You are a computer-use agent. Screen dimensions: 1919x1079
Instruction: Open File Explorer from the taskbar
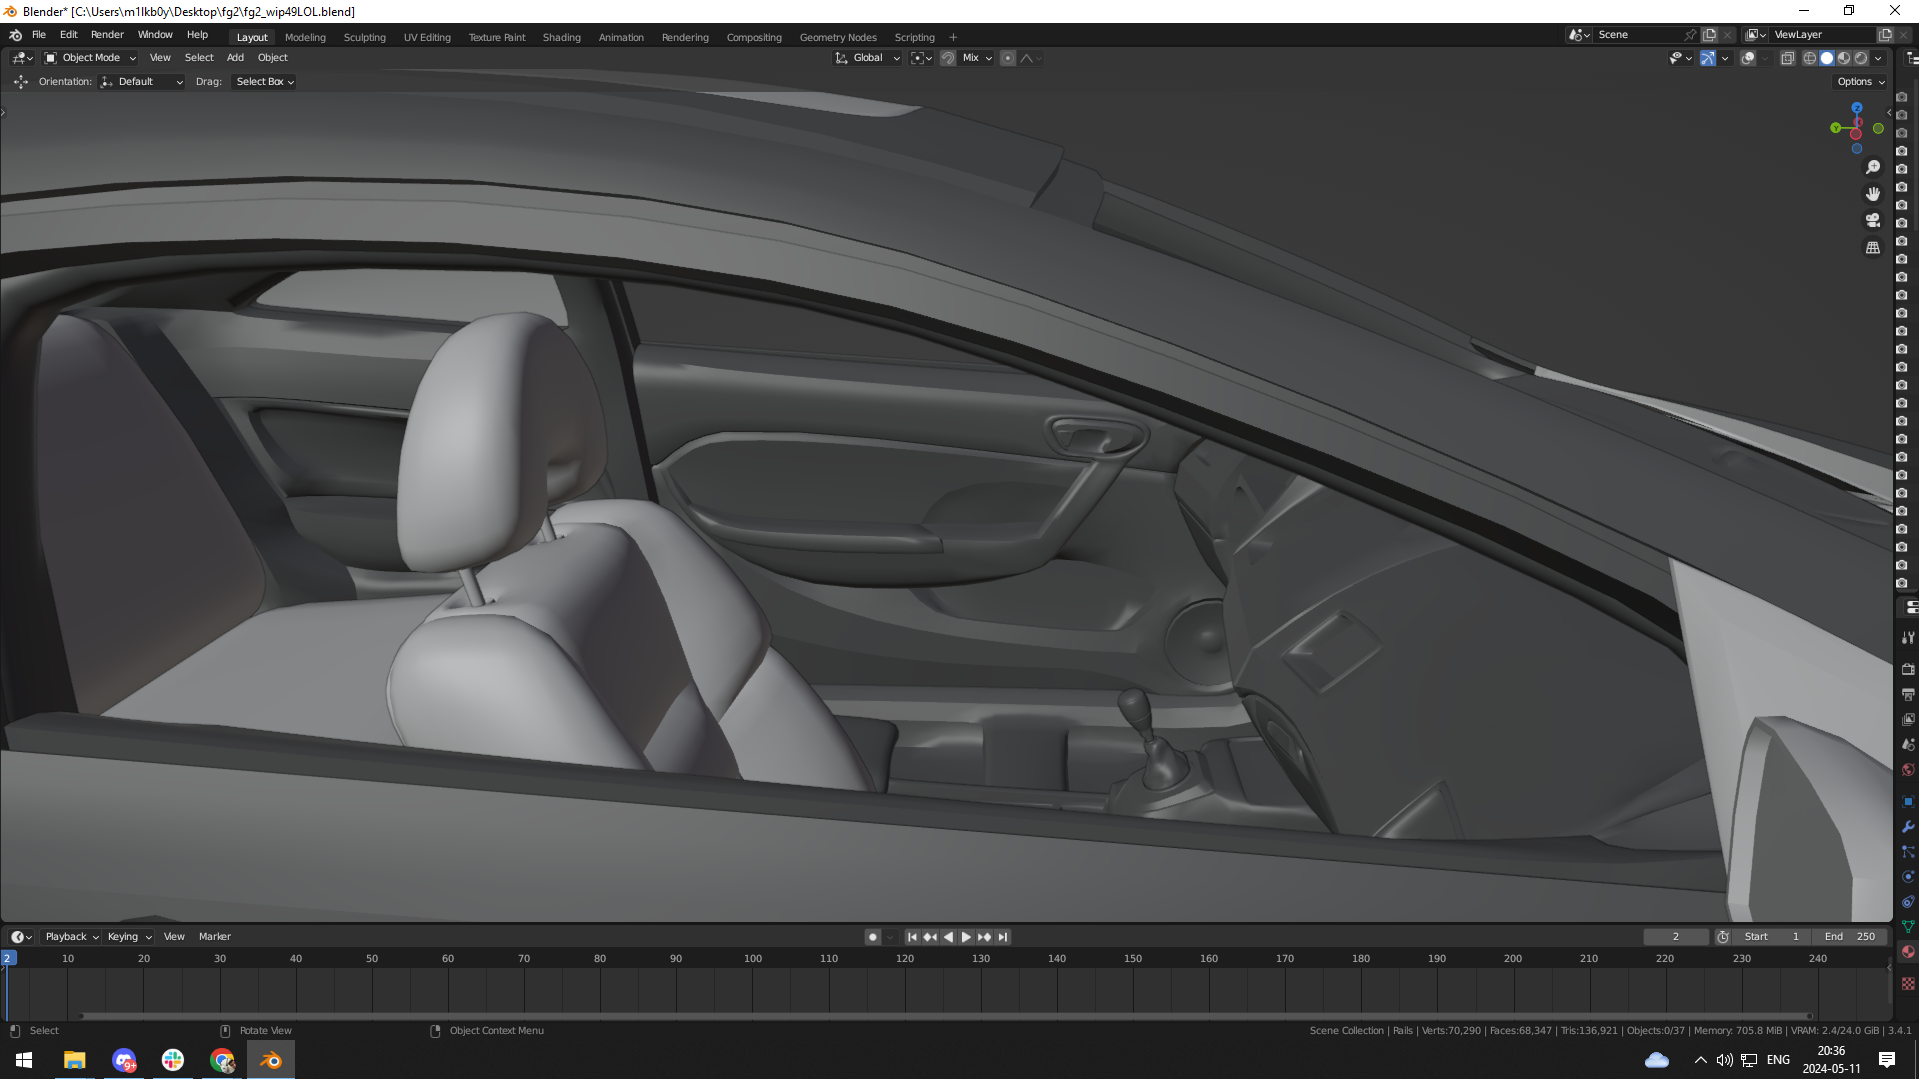(x=74, y=1060)
